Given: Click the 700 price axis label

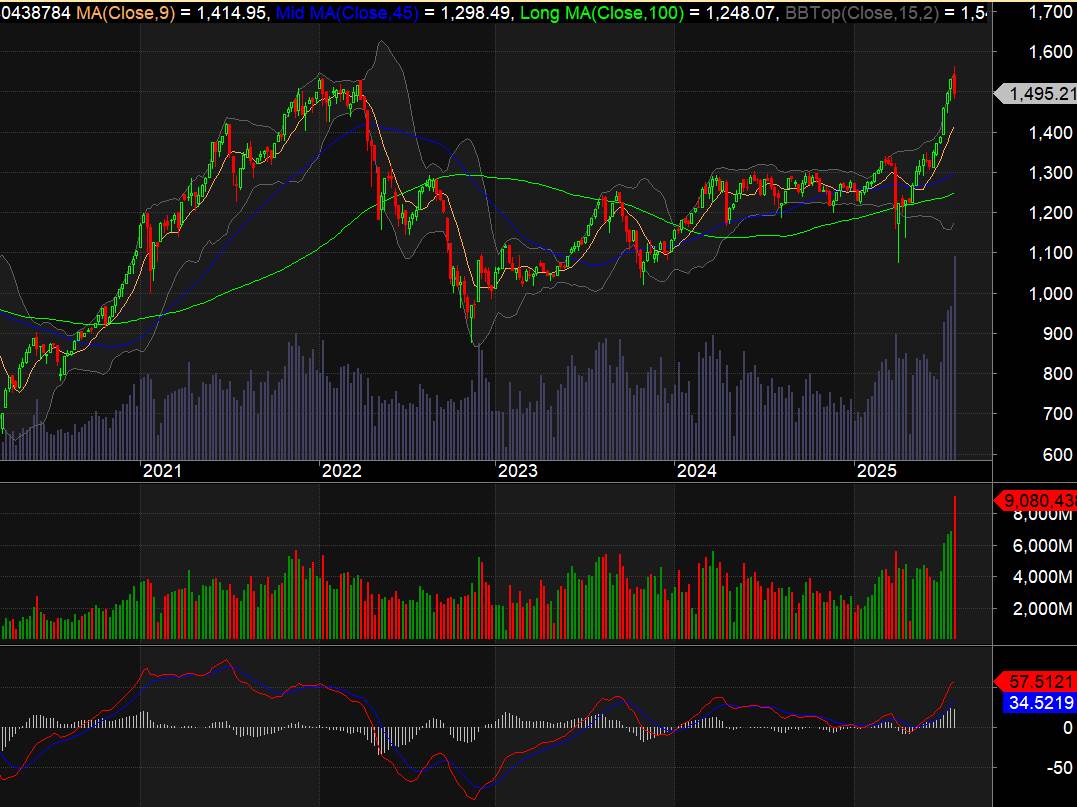Looking at the screenshot, I should tap(1056, 414).
